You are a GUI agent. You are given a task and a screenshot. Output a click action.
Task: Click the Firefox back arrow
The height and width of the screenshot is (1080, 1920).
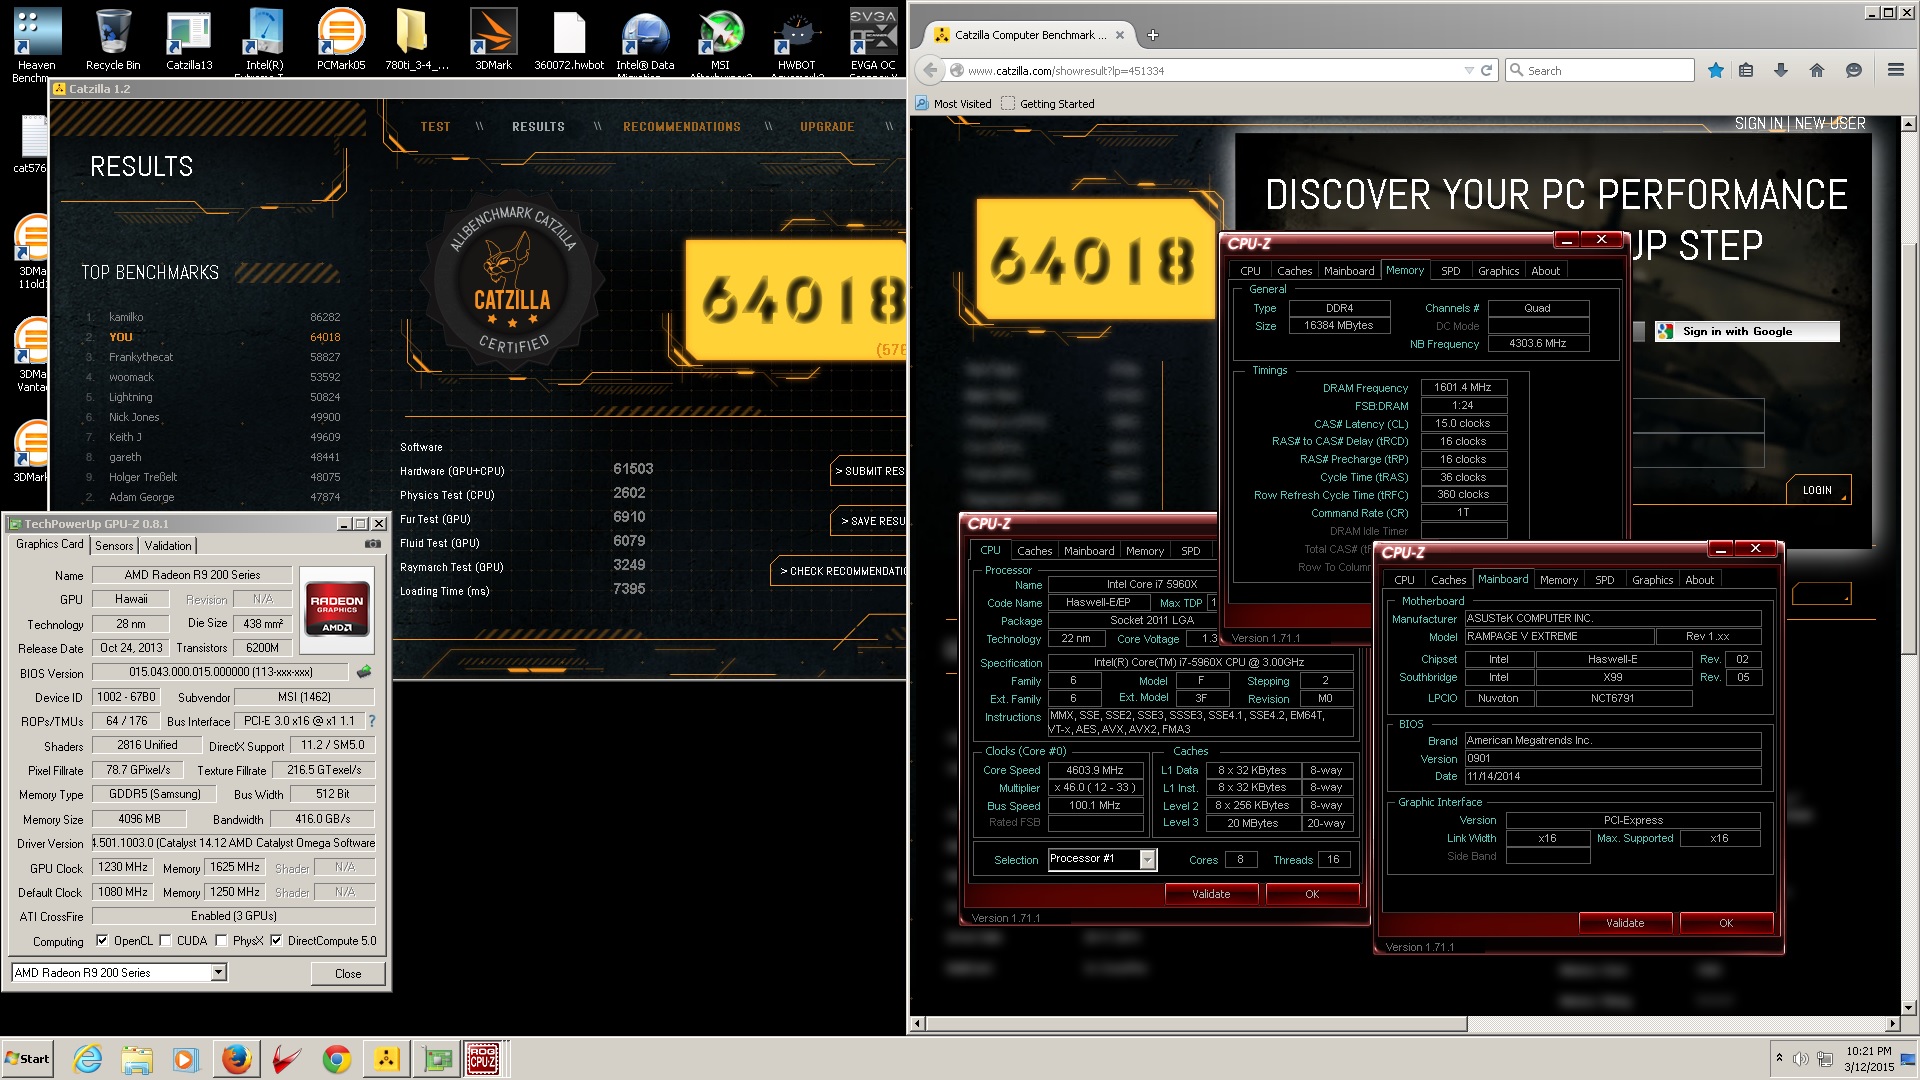coord(931,70)
